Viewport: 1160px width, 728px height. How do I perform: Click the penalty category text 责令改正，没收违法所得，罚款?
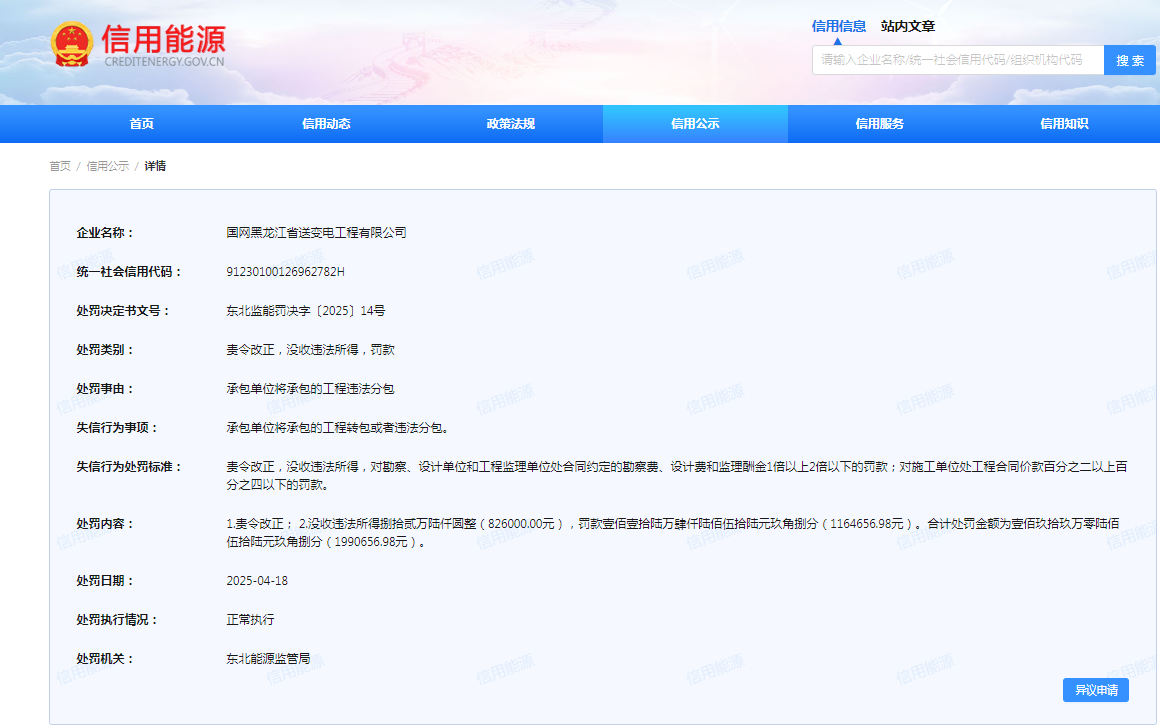pos(310,349)
